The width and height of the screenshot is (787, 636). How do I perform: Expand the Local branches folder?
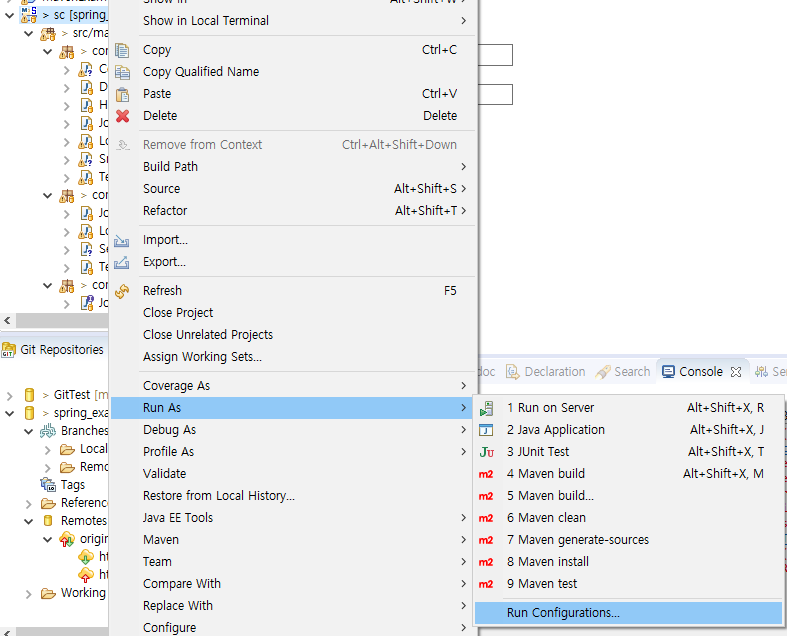[48, 450]
